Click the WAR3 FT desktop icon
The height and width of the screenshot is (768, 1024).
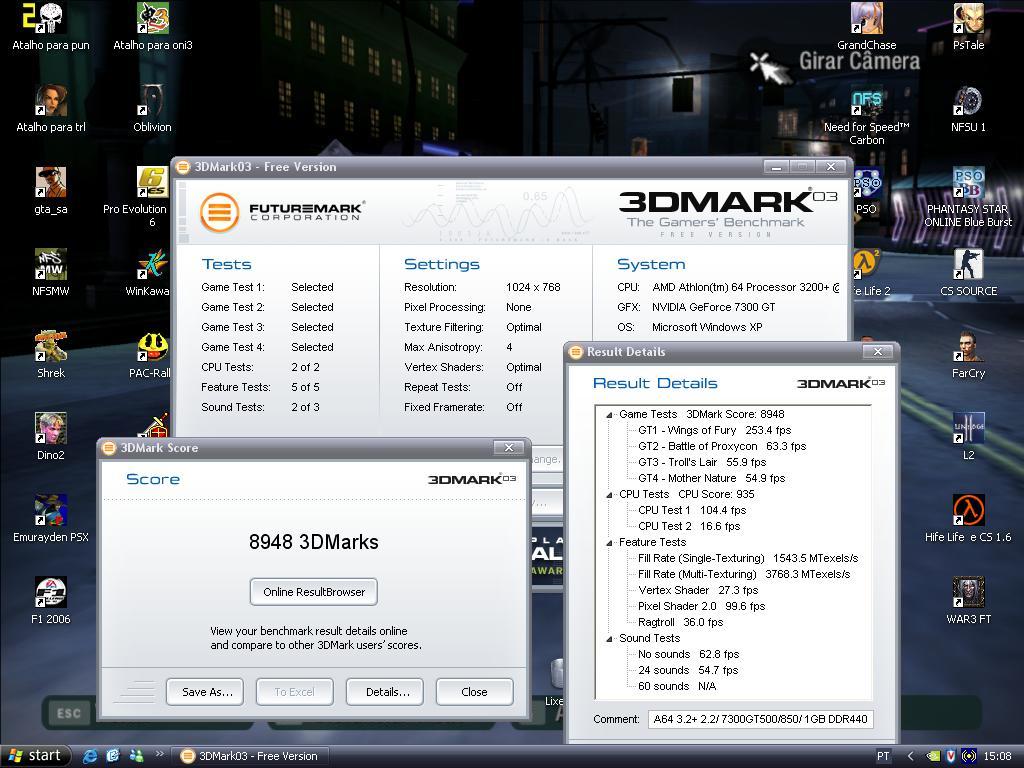(x=968, y=601)
